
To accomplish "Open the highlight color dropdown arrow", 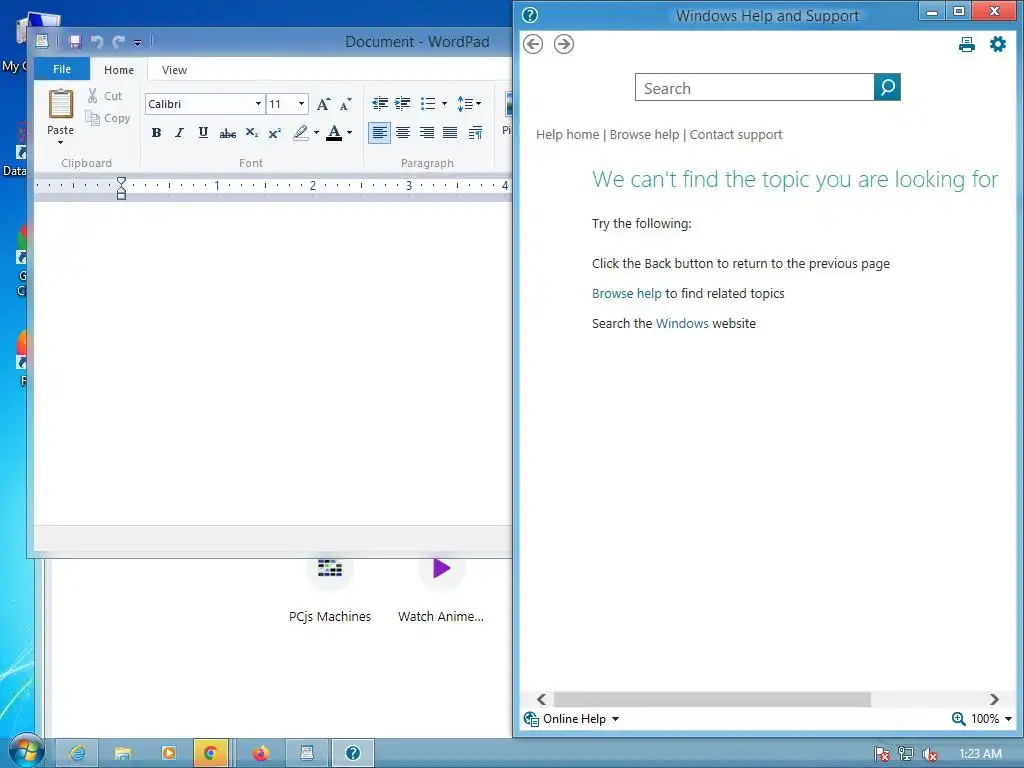I will coord(317,133).
